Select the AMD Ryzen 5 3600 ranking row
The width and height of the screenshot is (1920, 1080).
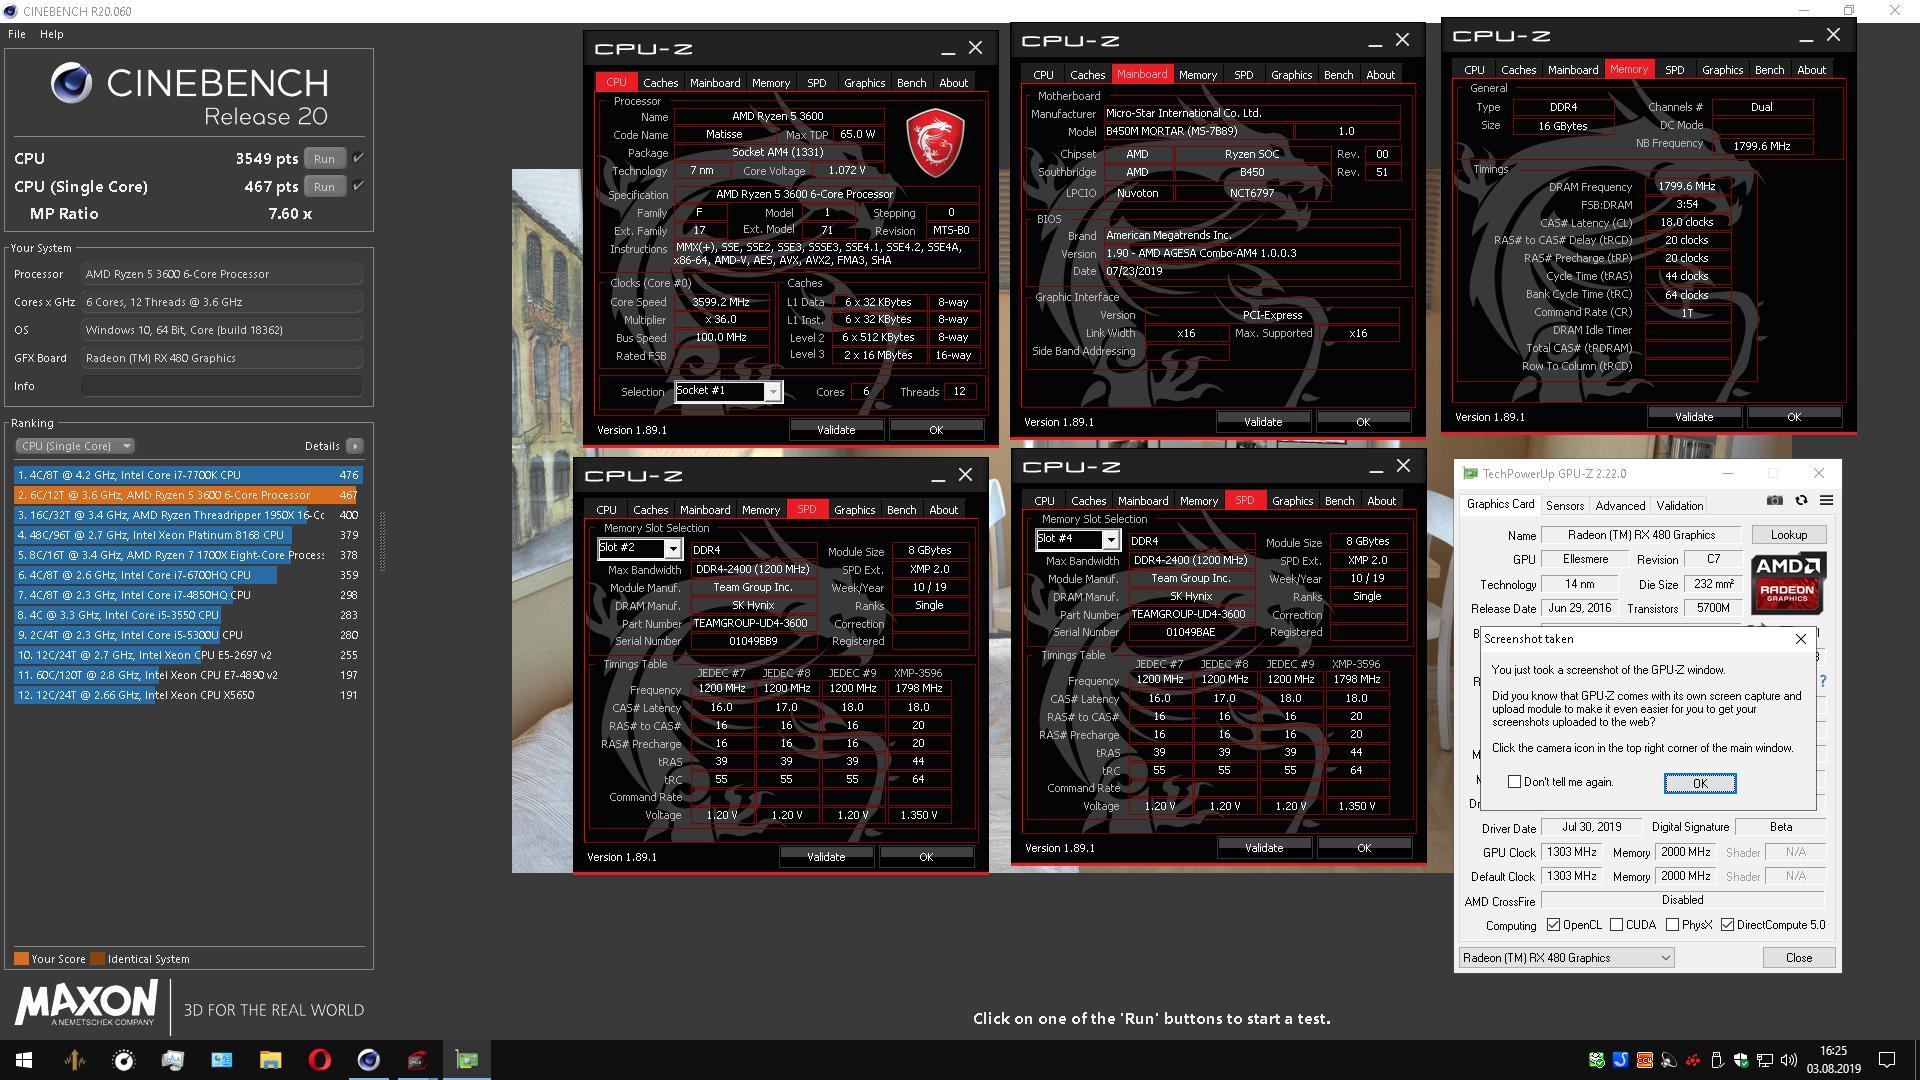[188, 495]
